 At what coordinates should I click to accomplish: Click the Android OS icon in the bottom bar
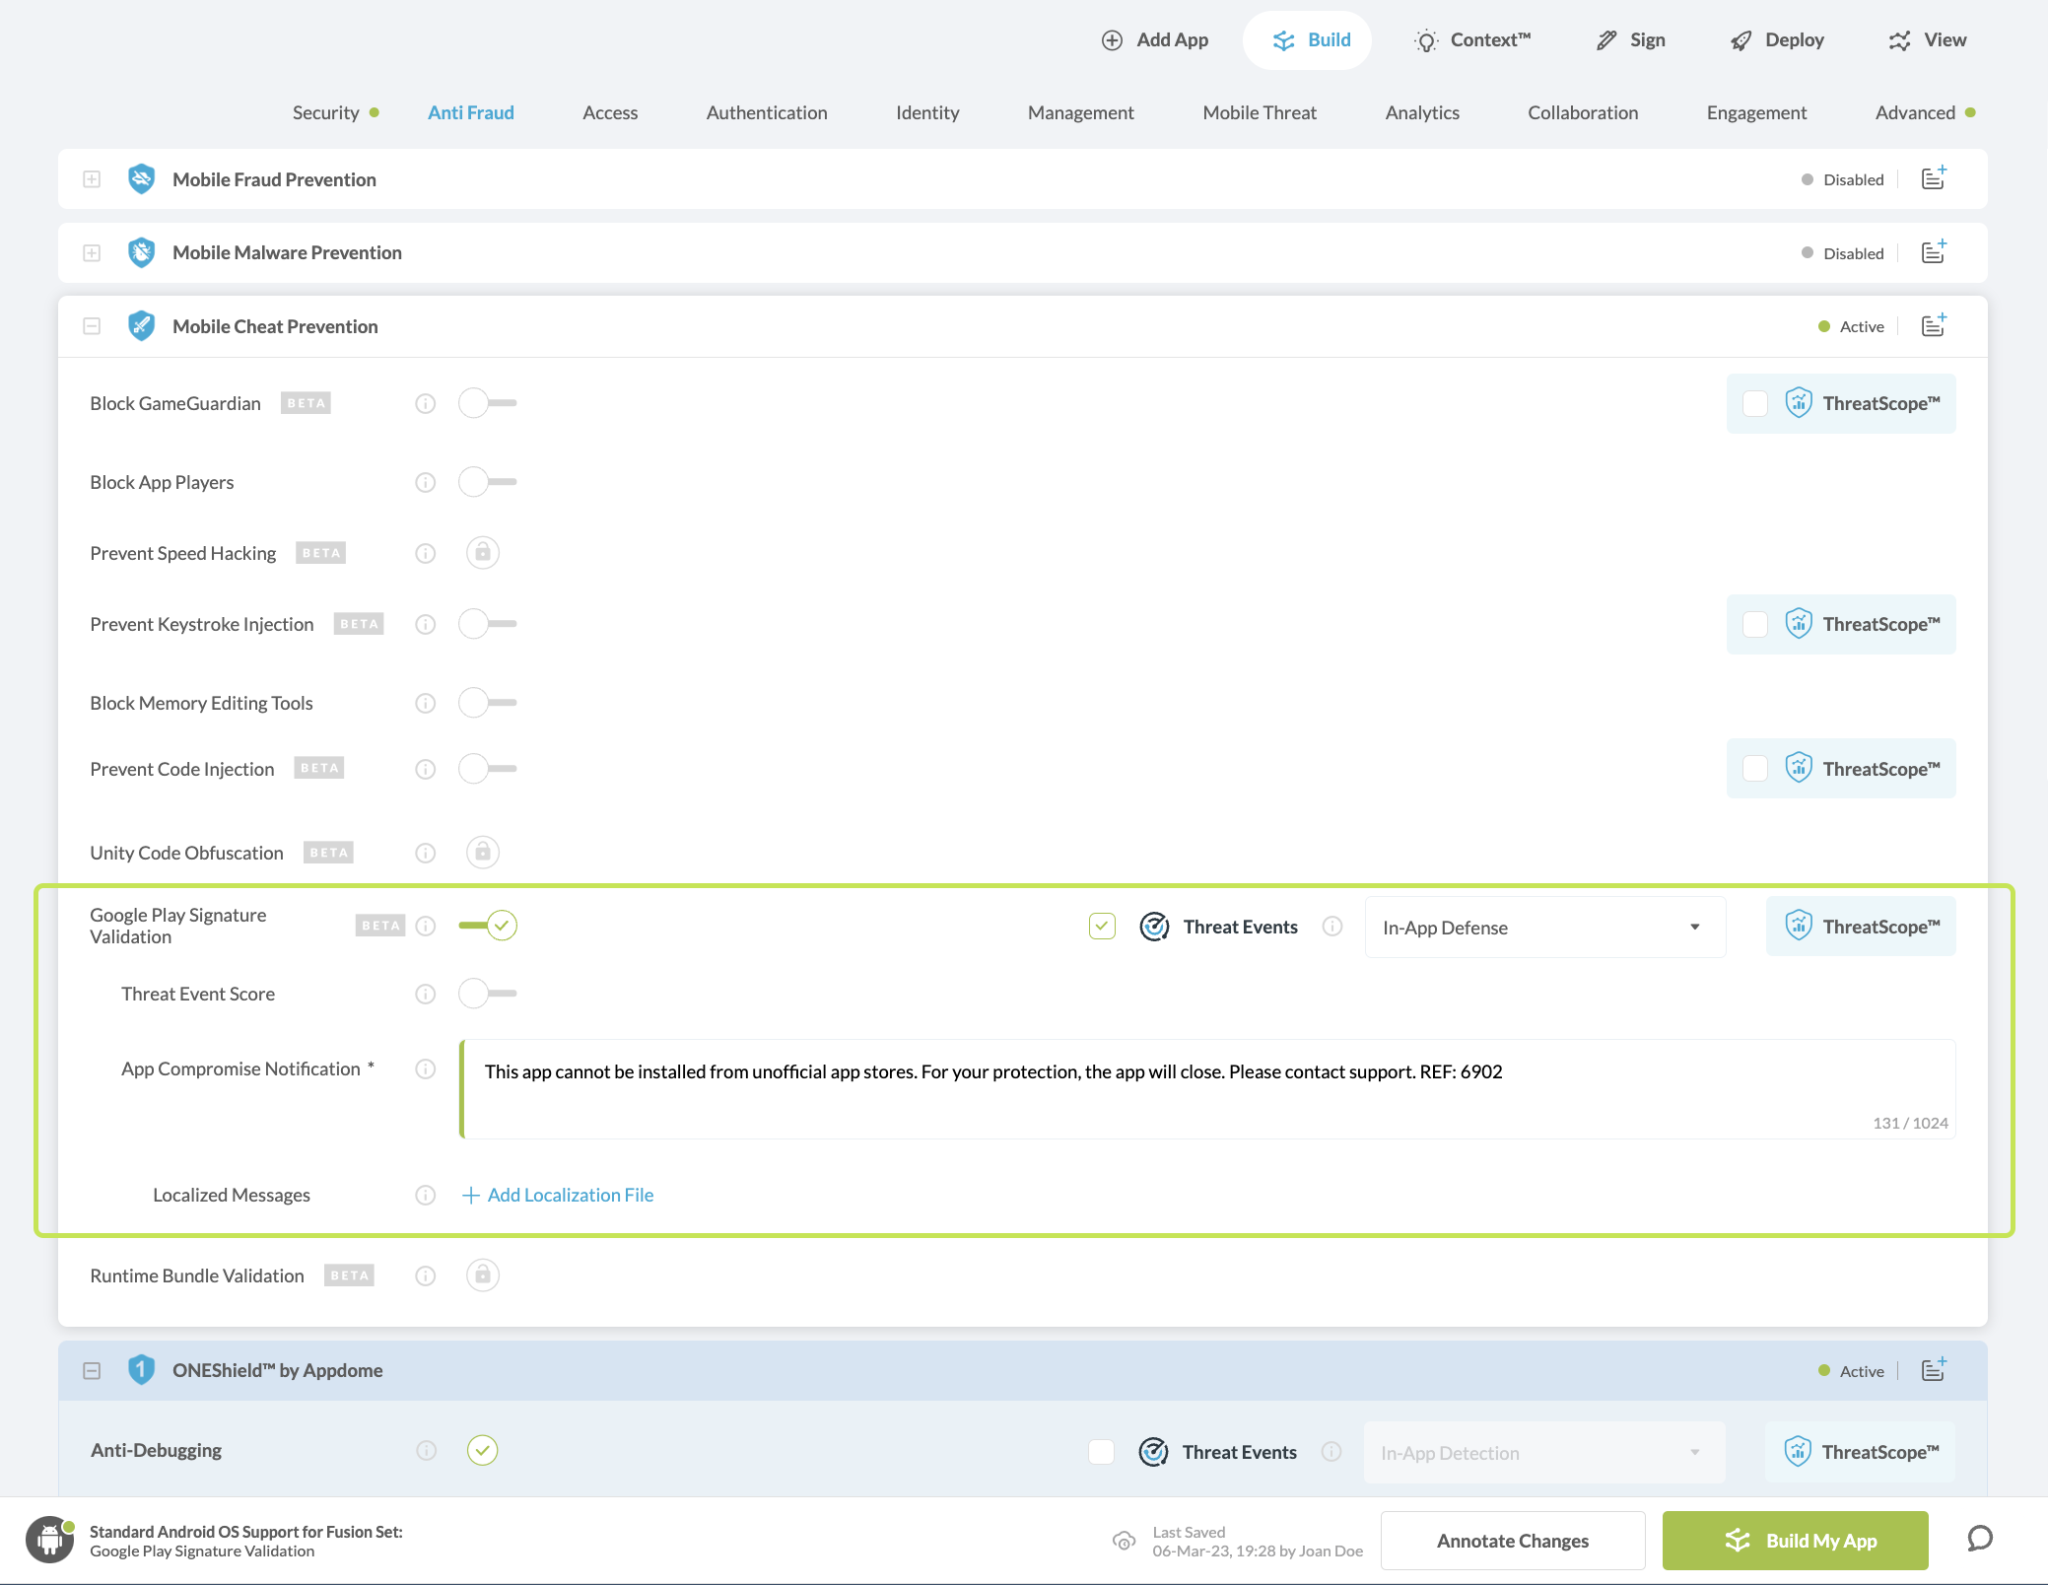[49, 1540]
